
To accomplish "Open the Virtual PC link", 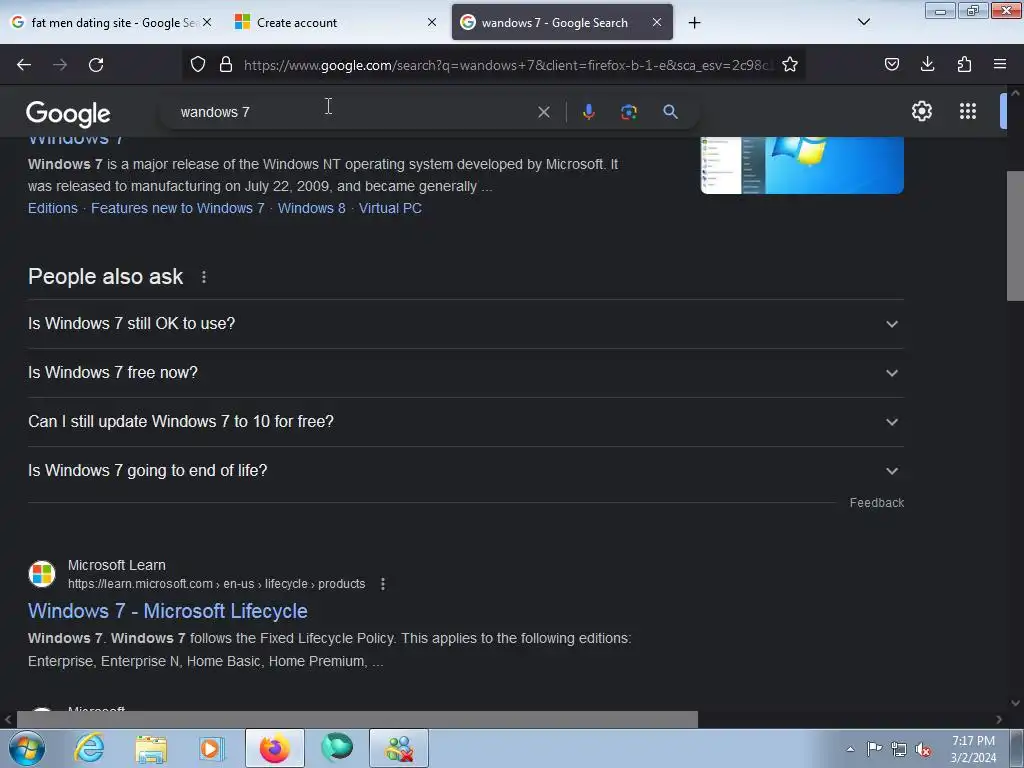I will [391, 208].
